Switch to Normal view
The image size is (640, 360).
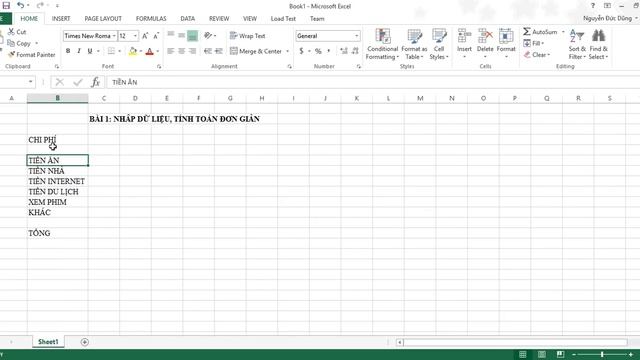tap(522, 354)
